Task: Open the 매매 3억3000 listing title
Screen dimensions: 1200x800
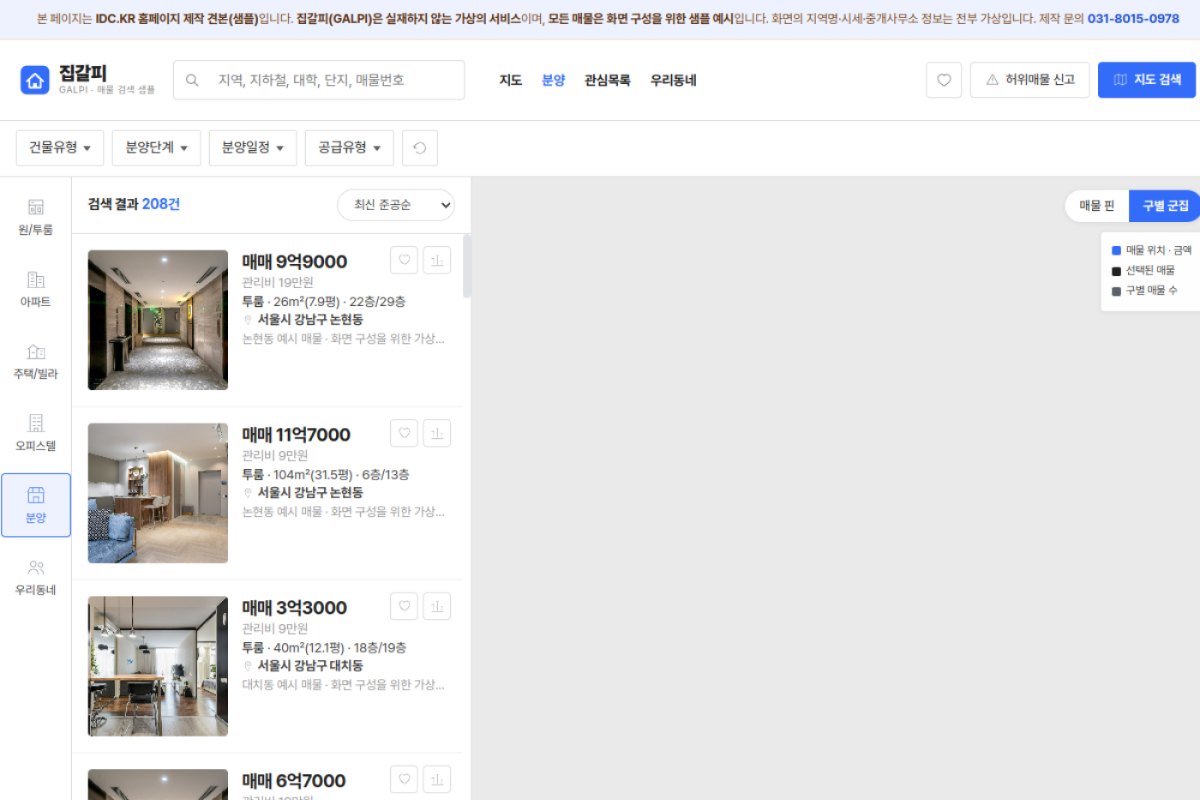Action: pyautogui.click(x=294, y=608)
